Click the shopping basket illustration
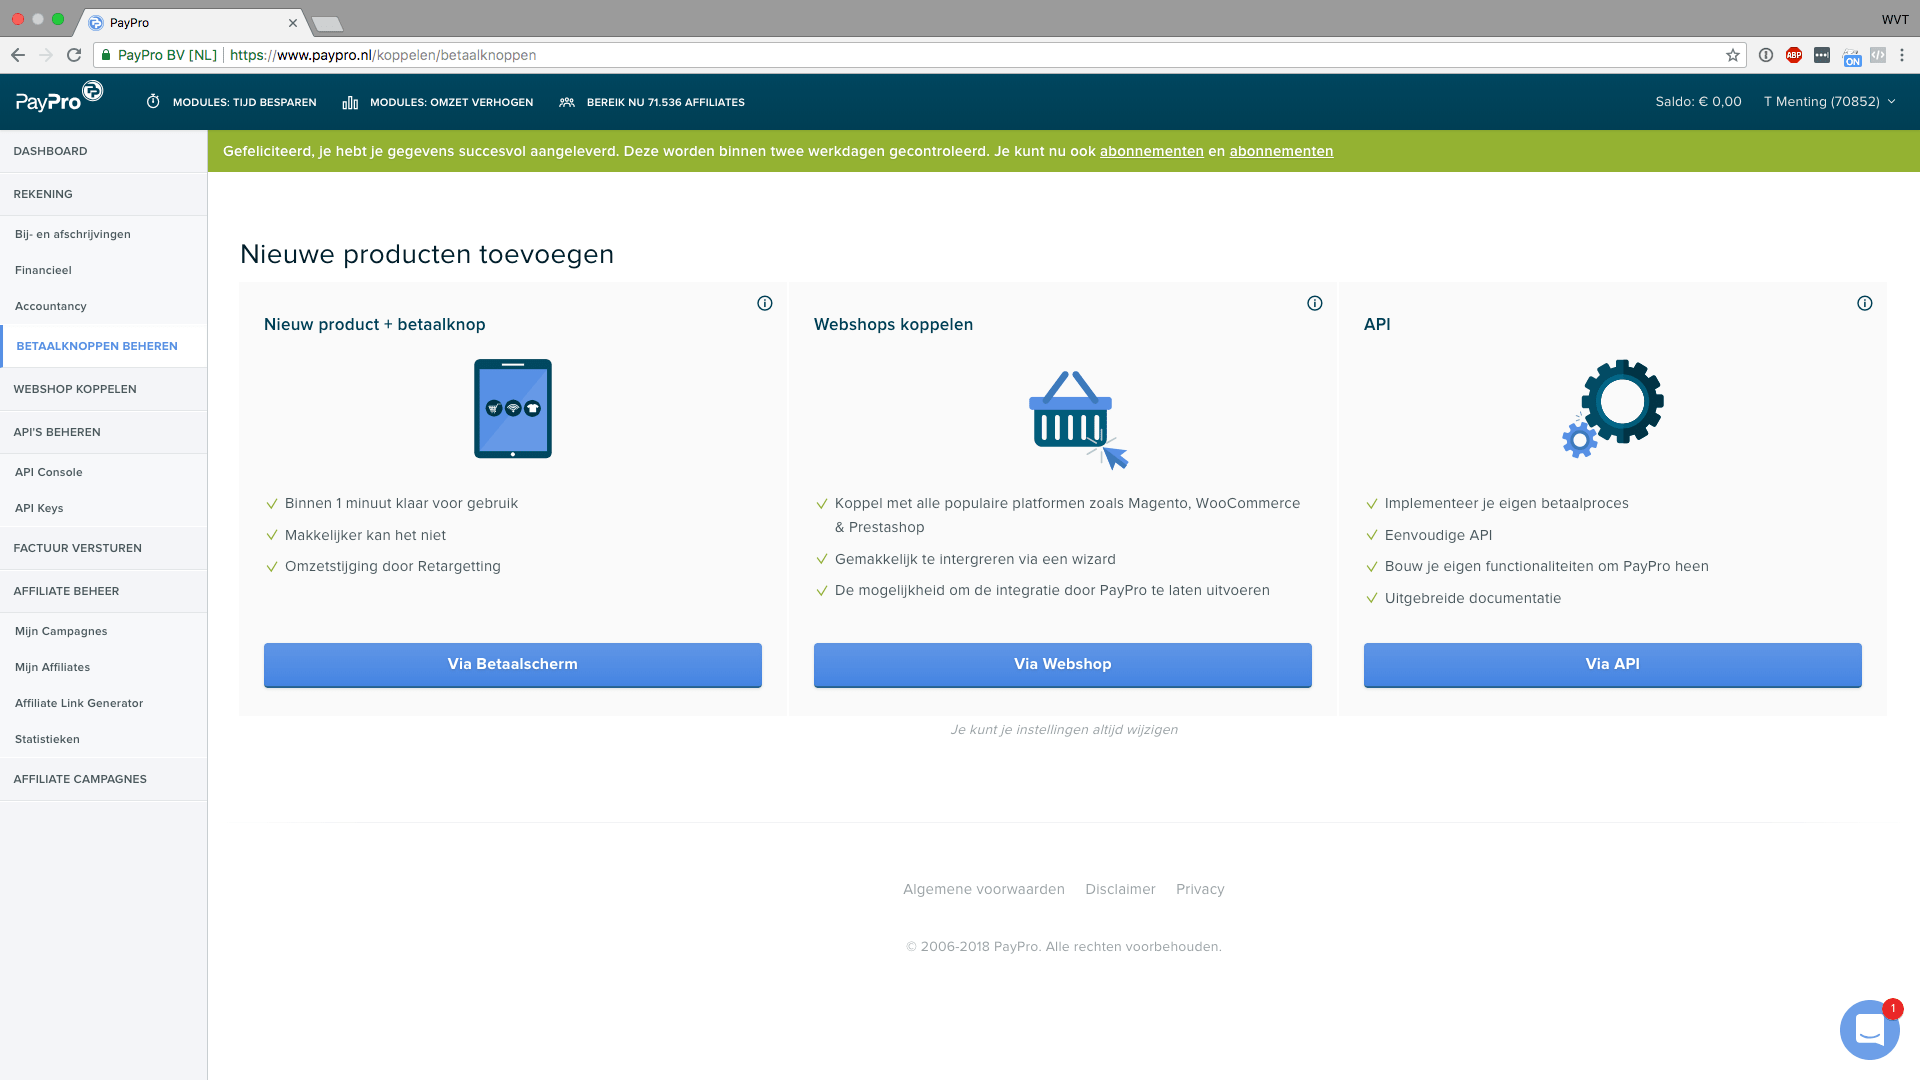1920x1080 pixels. pos(1078,420)
